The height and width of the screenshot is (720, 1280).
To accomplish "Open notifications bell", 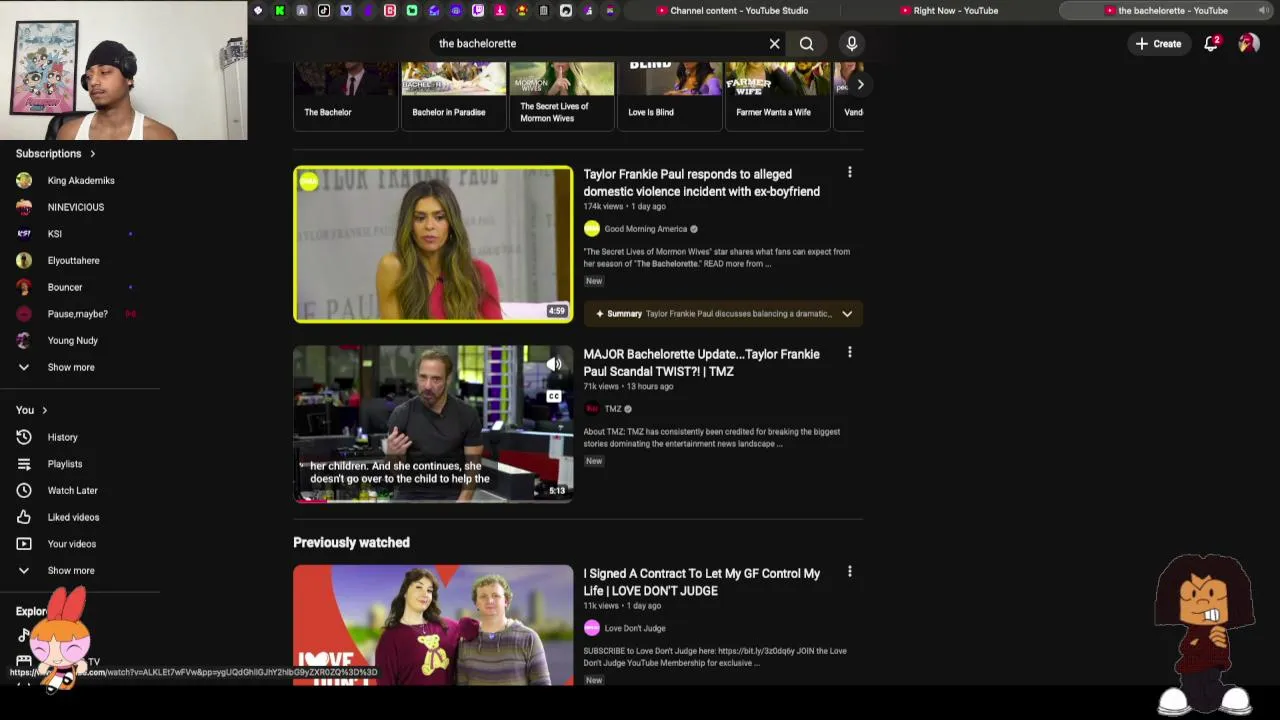I will point(1211,43).
